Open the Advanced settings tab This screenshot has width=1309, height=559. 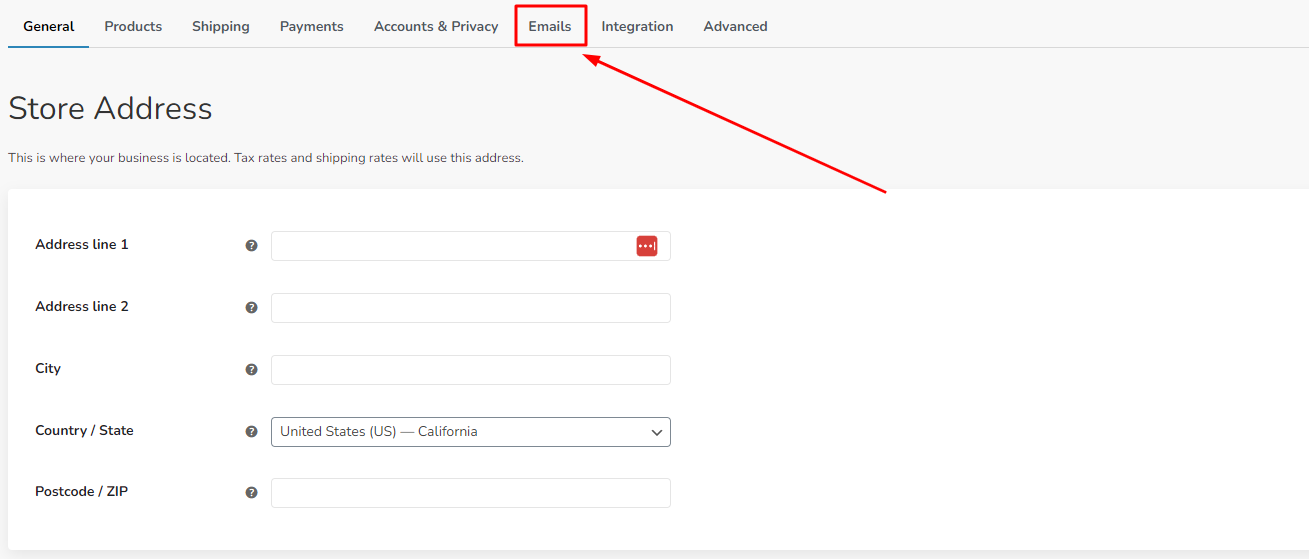735,26
